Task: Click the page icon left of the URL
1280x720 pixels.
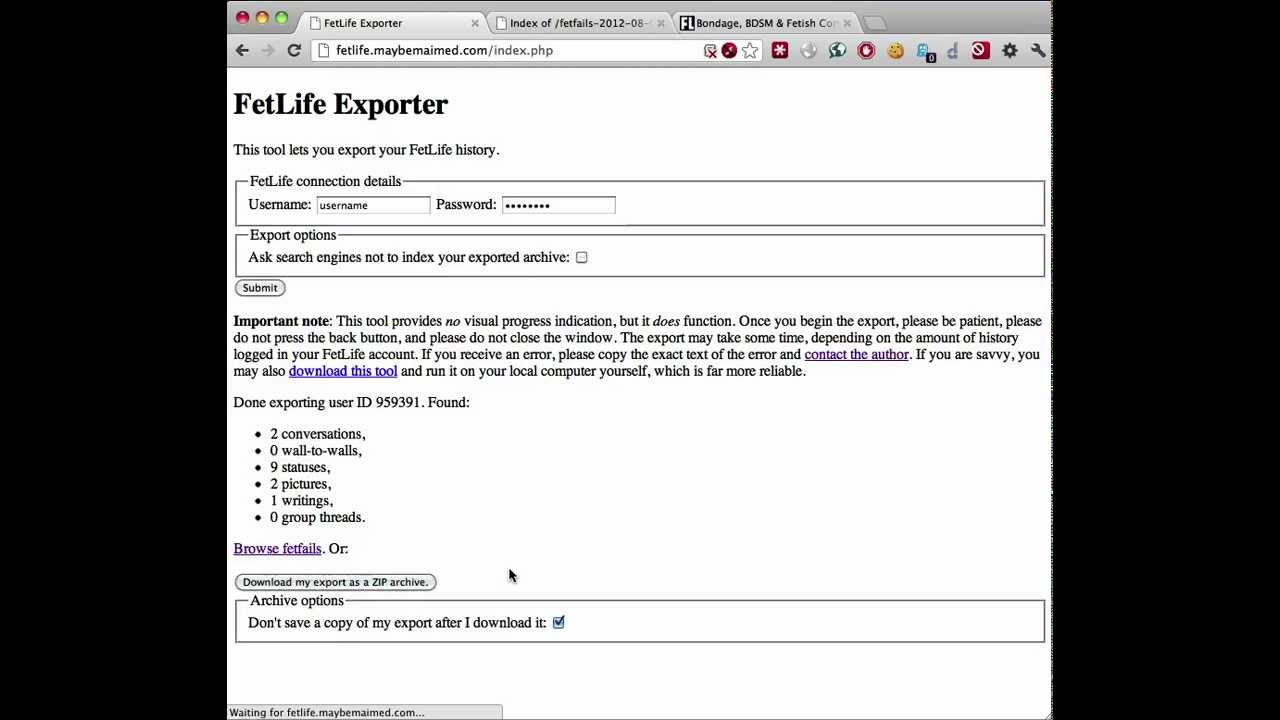Action: click(x=323, y=50)
